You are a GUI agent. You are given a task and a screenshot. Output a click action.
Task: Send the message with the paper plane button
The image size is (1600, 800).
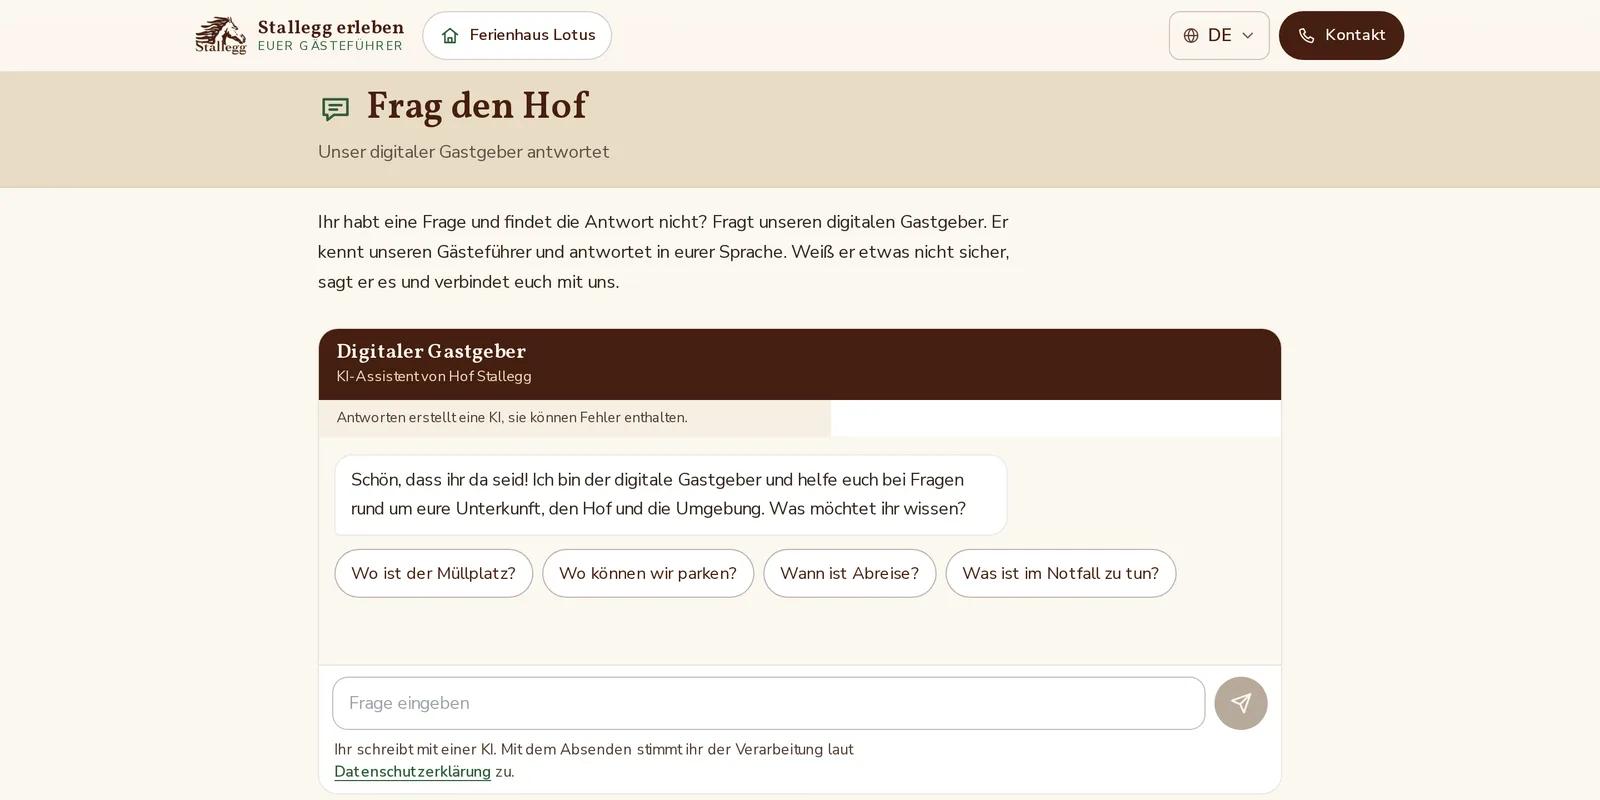1241,703
